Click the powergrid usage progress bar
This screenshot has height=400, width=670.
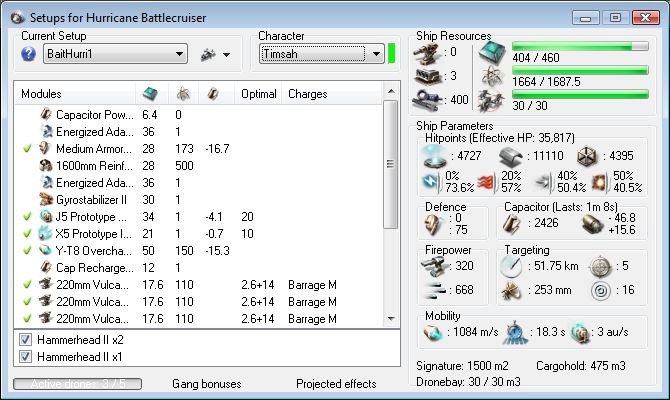[580, 70]
